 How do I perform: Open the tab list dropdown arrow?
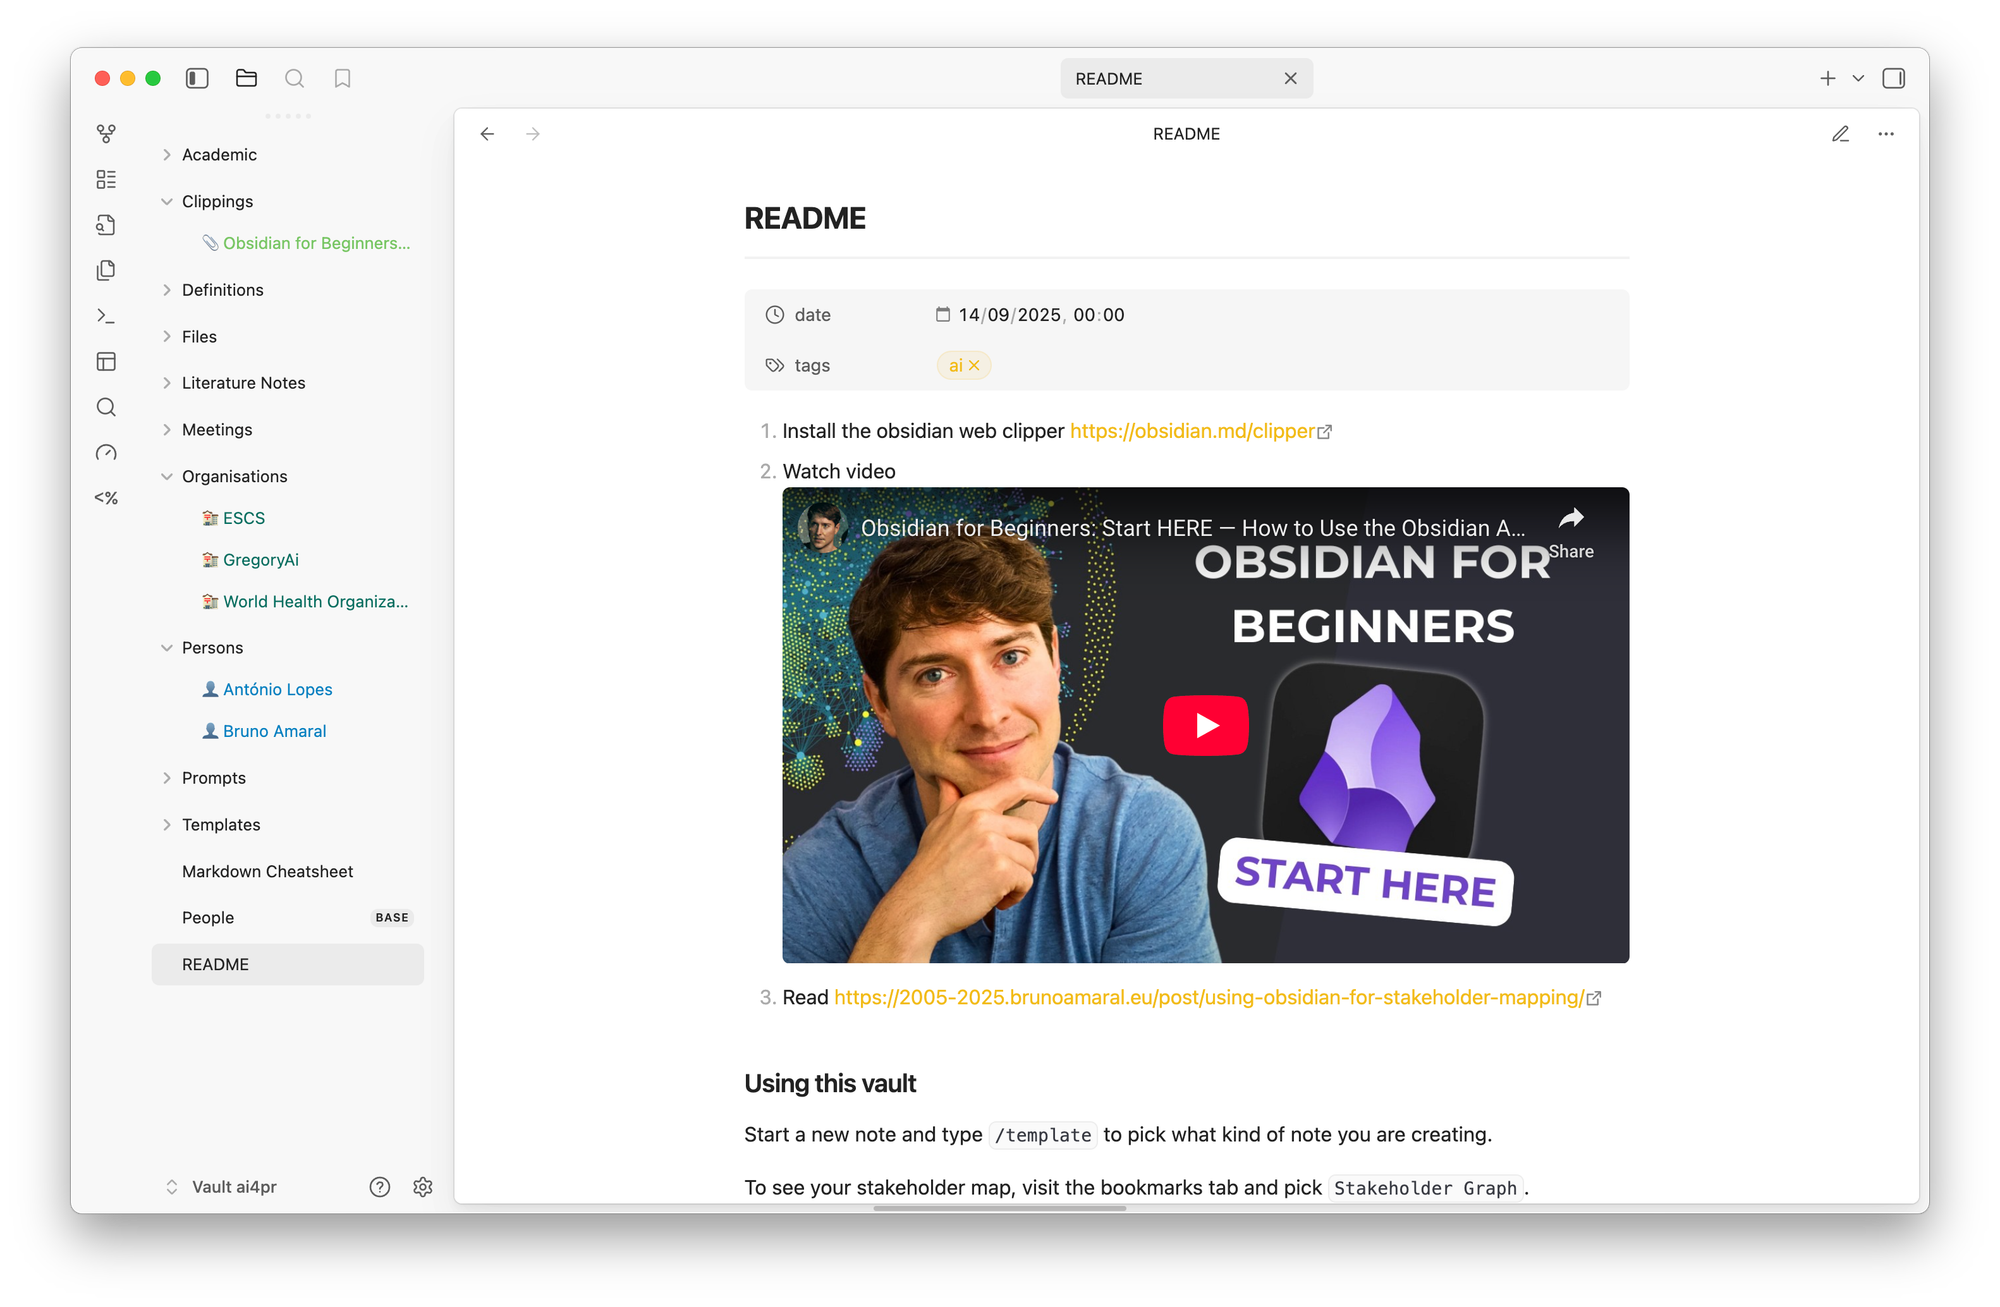click(1858, 78)
